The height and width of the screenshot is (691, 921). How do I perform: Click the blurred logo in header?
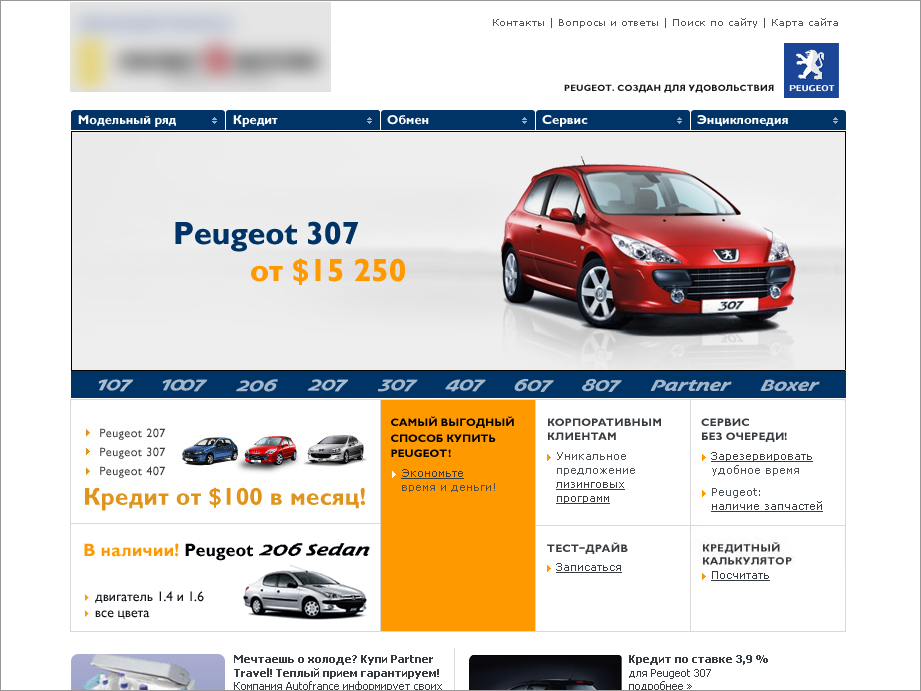pos(200,47)
